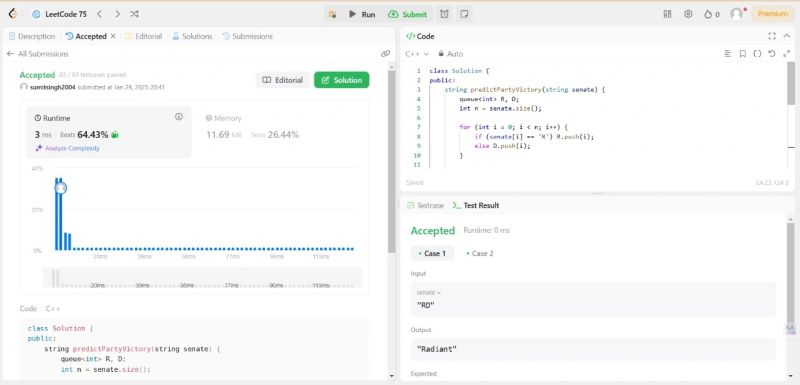Image resolution: width=800 pixels, height=385 pixels.
Task: Click the bookmark icon in editor toolbar
Action: click(743, 54)
